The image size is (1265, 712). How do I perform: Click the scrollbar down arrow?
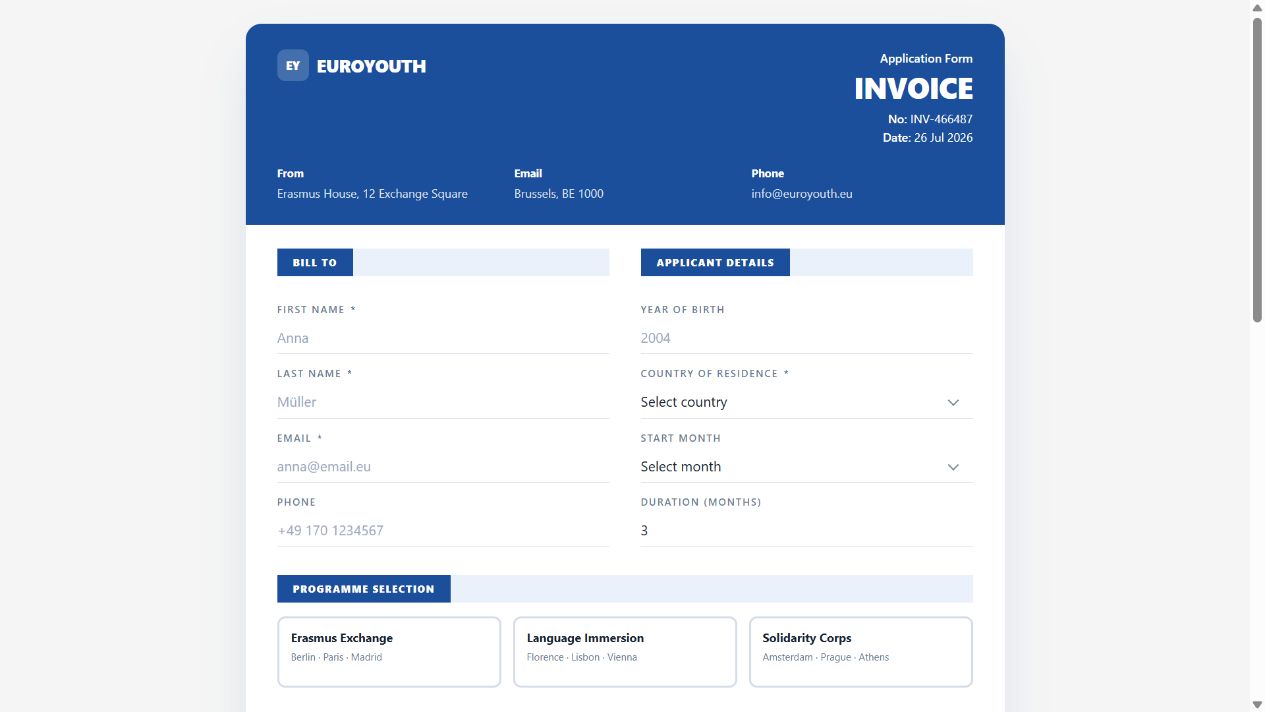click(1257, 704)
